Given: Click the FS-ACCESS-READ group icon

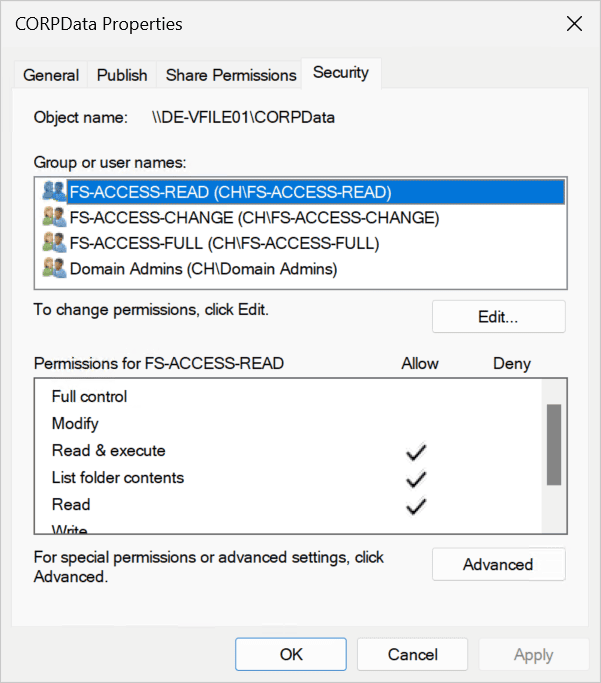Looking at the screenshot, I should click(54, 191).
